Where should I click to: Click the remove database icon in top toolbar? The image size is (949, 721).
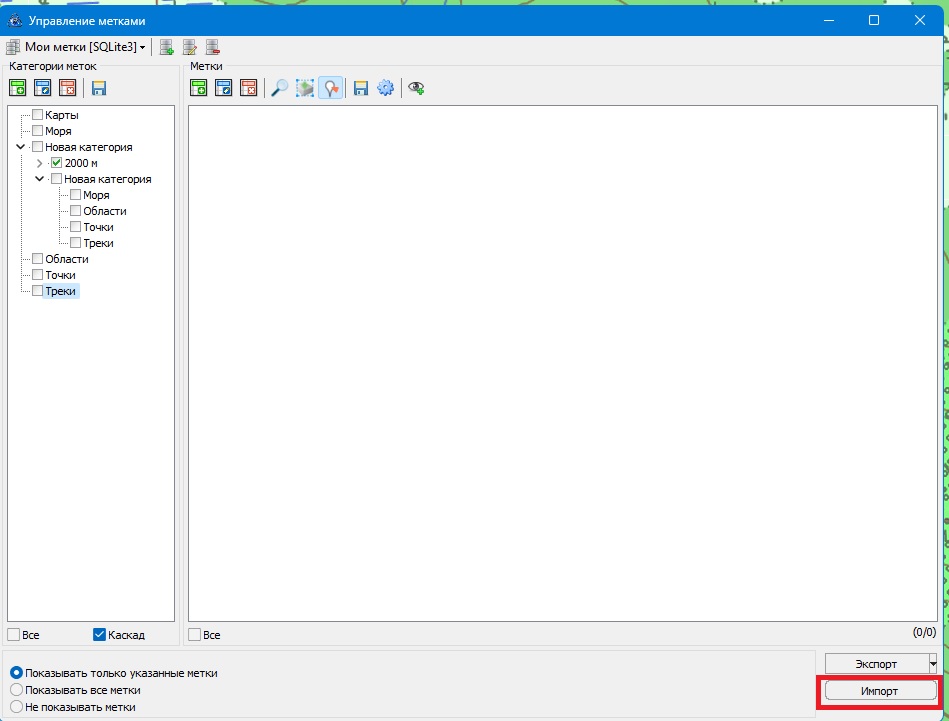tap(212, 47)
